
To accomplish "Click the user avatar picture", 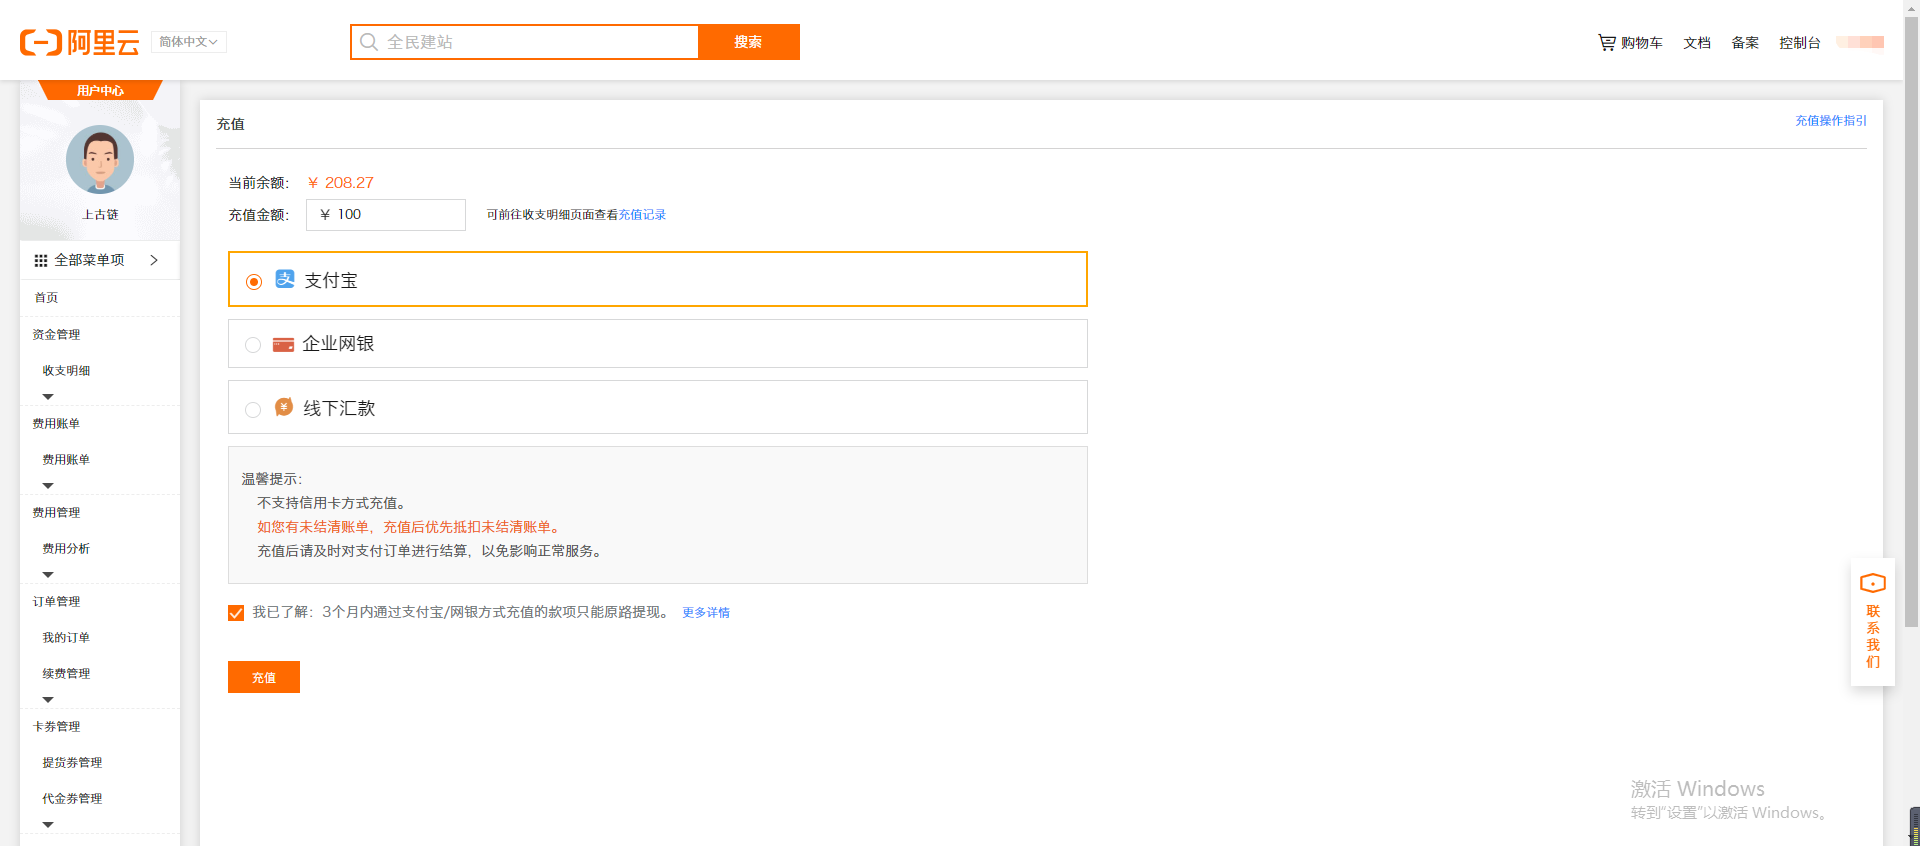I will click(100, 159).
